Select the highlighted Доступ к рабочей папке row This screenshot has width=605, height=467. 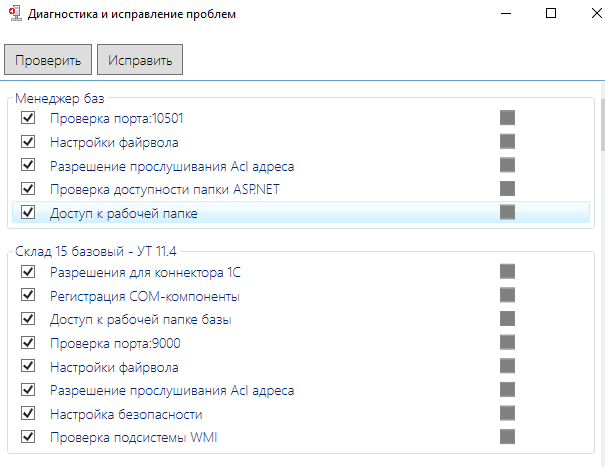point(301,212)
